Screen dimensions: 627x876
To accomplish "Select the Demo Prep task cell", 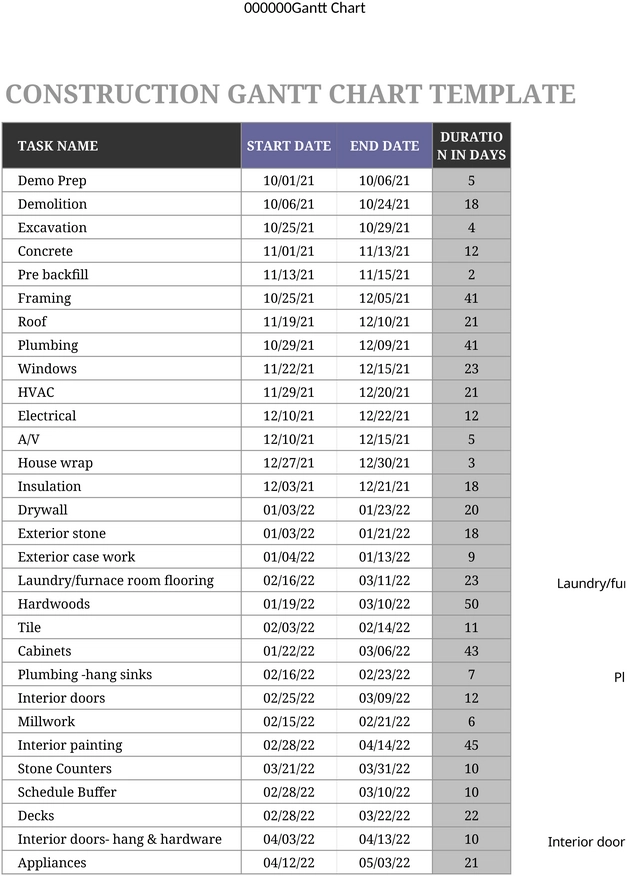I will [x=121, y=180].
